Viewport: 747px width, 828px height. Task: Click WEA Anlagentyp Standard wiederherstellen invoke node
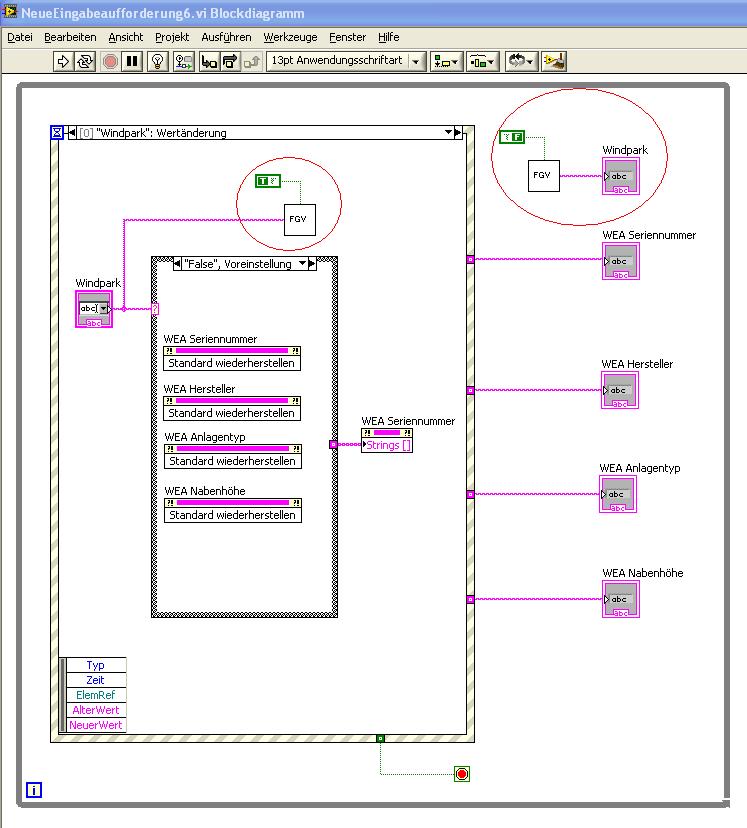click(233, 457)
